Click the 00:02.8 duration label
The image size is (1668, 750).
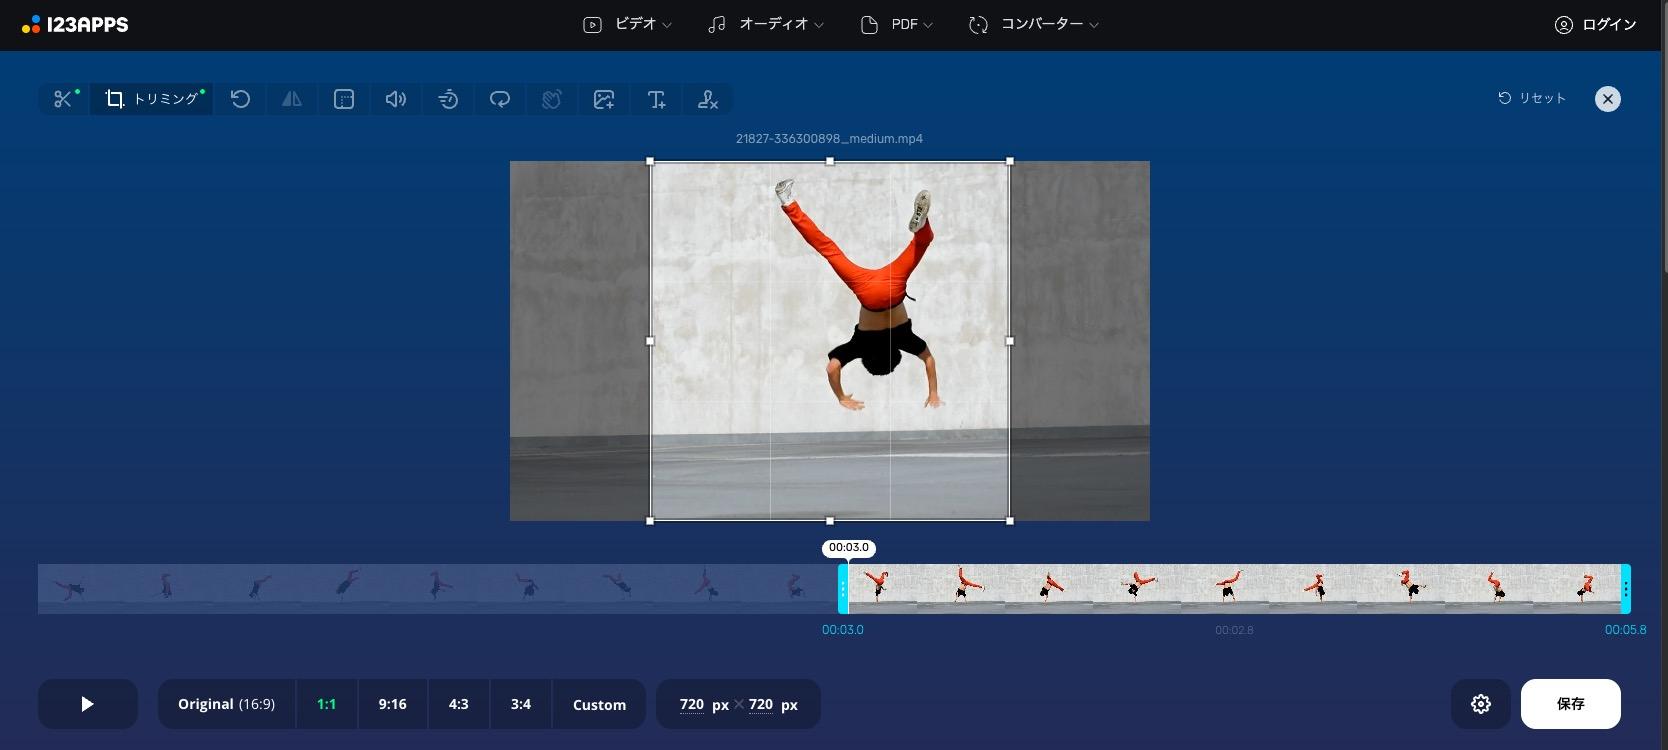[x=1234, y=630]
